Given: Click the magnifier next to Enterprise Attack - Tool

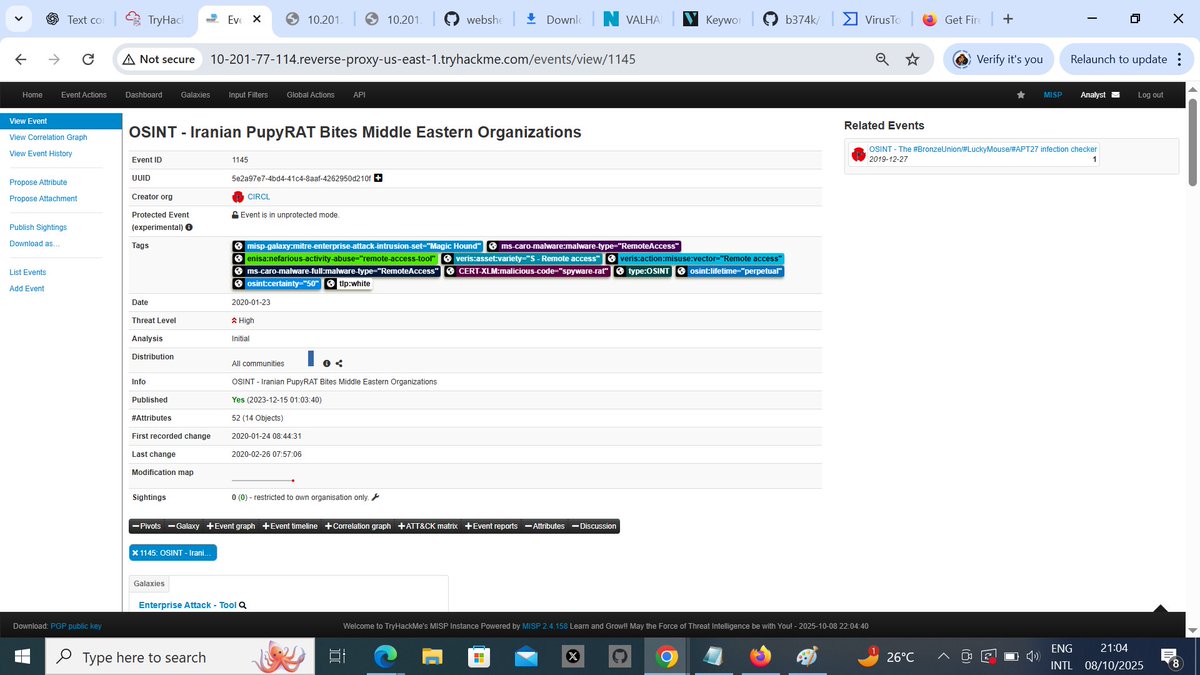Looking at the screenshot, I should pos(243,605).
